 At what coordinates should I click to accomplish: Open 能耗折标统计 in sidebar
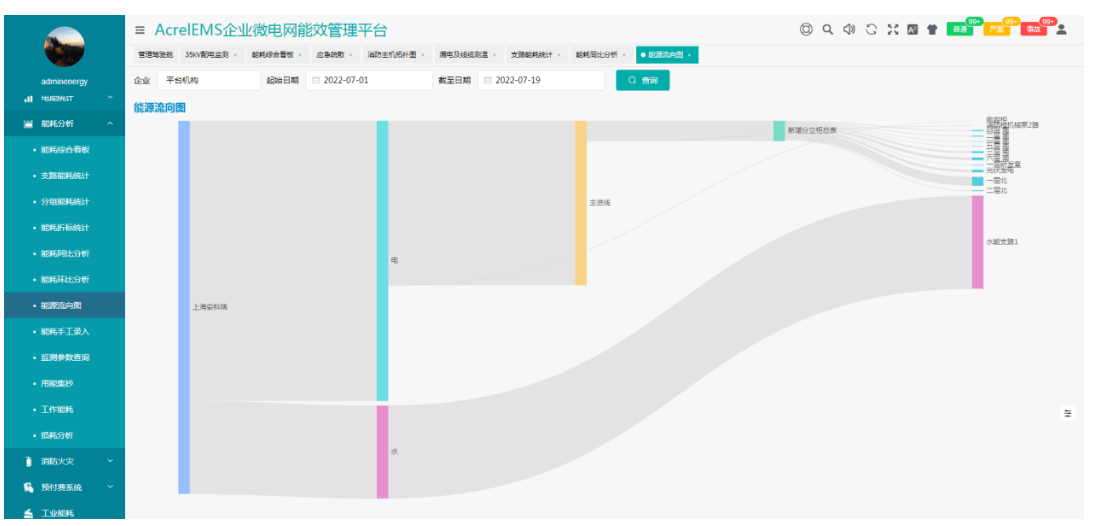(x=65, y=227)
